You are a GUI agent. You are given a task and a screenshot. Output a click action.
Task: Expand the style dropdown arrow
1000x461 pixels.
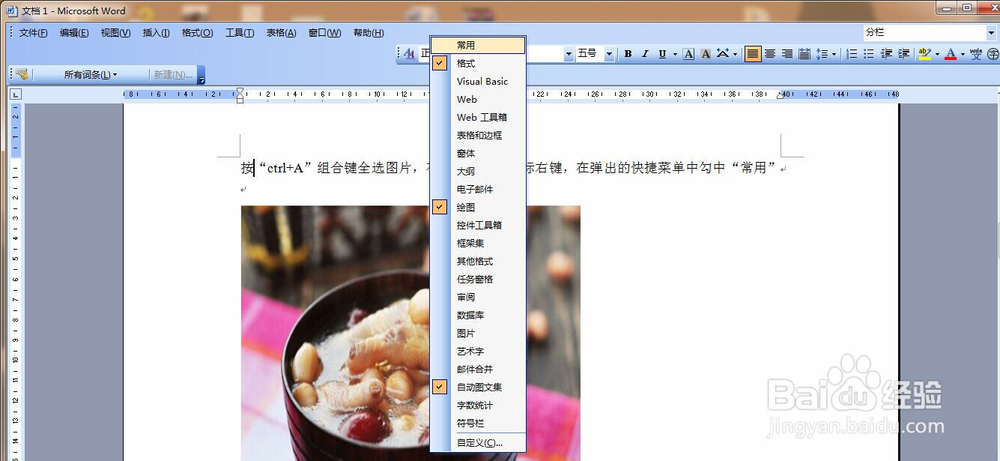point(568,54)
